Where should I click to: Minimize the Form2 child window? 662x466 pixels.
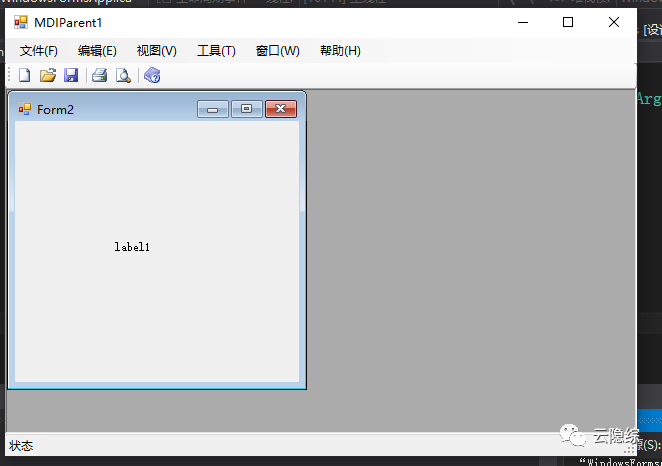[213, 109]
